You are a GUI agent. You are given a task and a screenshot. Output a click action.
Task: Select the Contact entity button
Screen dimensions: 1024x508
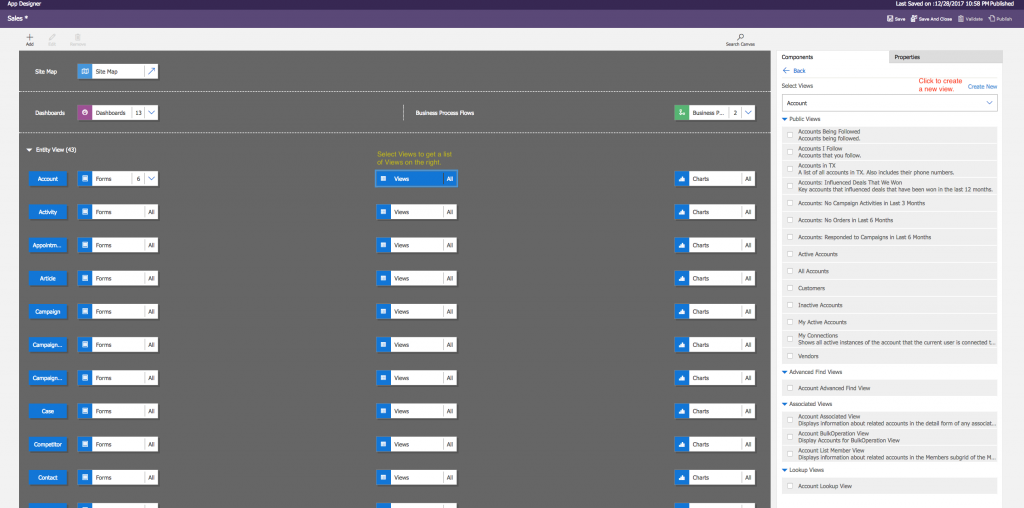48,477
